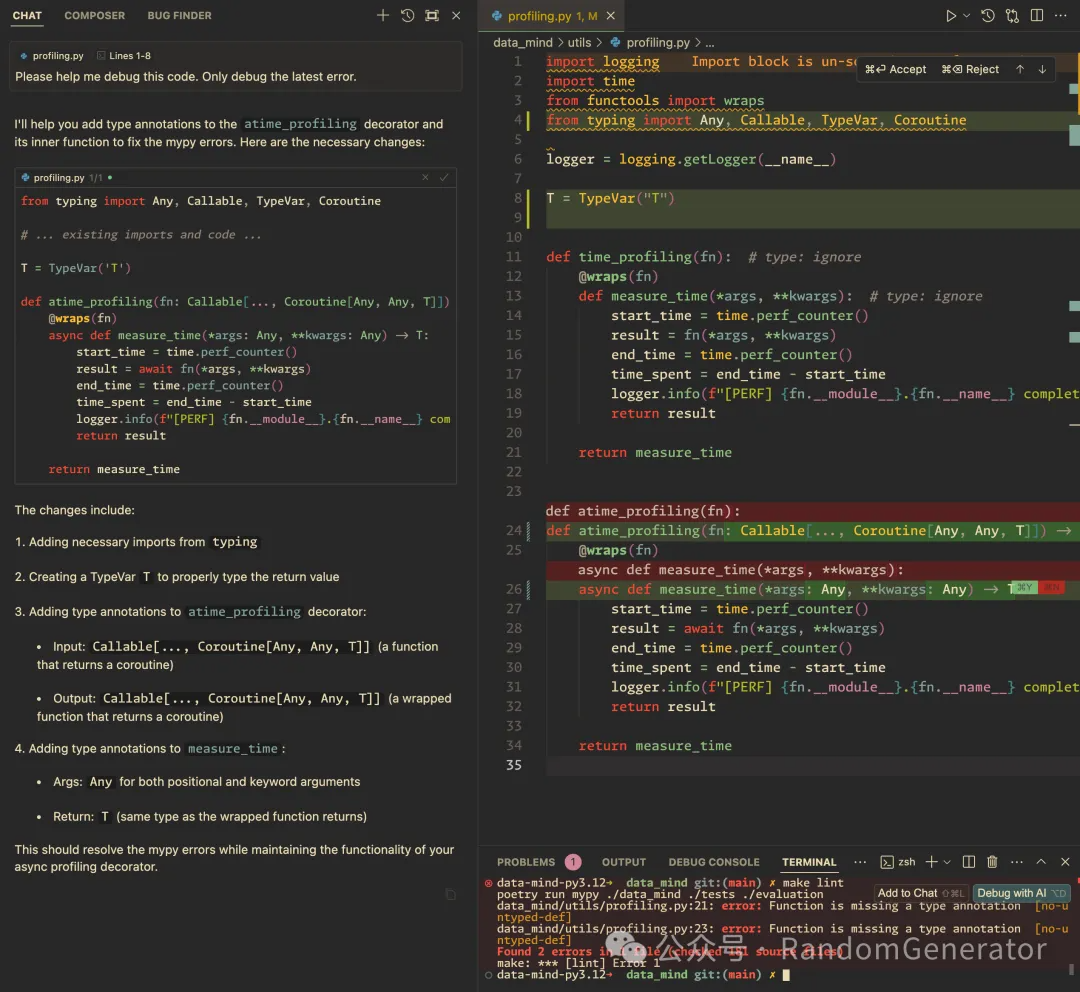The image size is (1080, 992).
Task: Click 'logger = logging.getLogger(__name__)' line
Action: coord(691,159)
